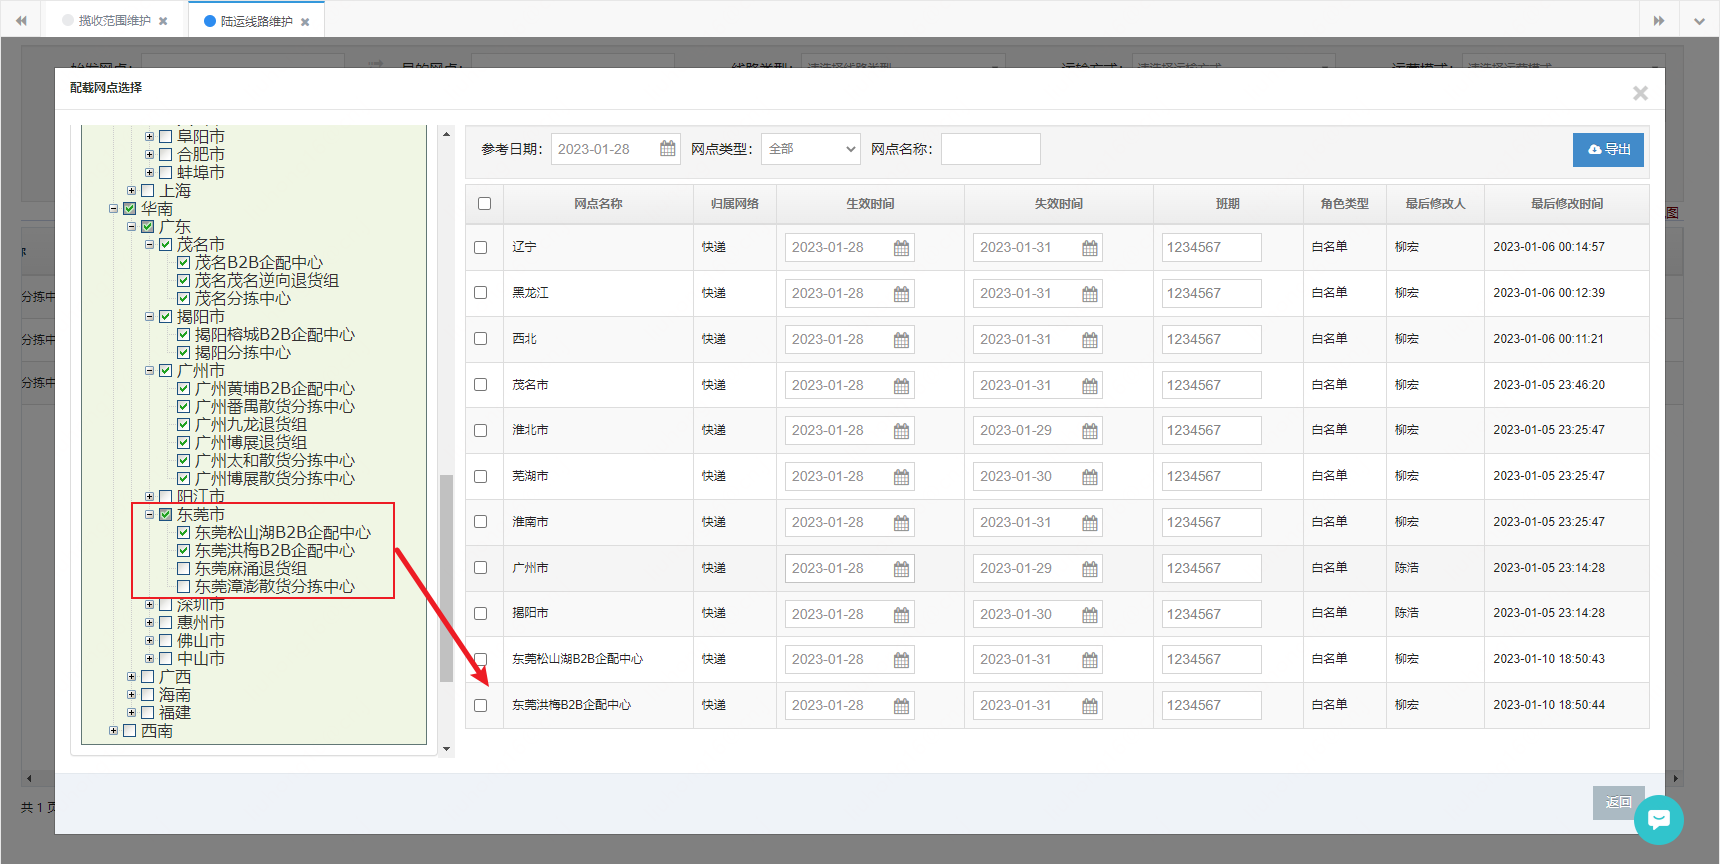This screenshot has width=1720, height=864.
Task: Open the chat support bubble icon
Action: pos(1659,820)
